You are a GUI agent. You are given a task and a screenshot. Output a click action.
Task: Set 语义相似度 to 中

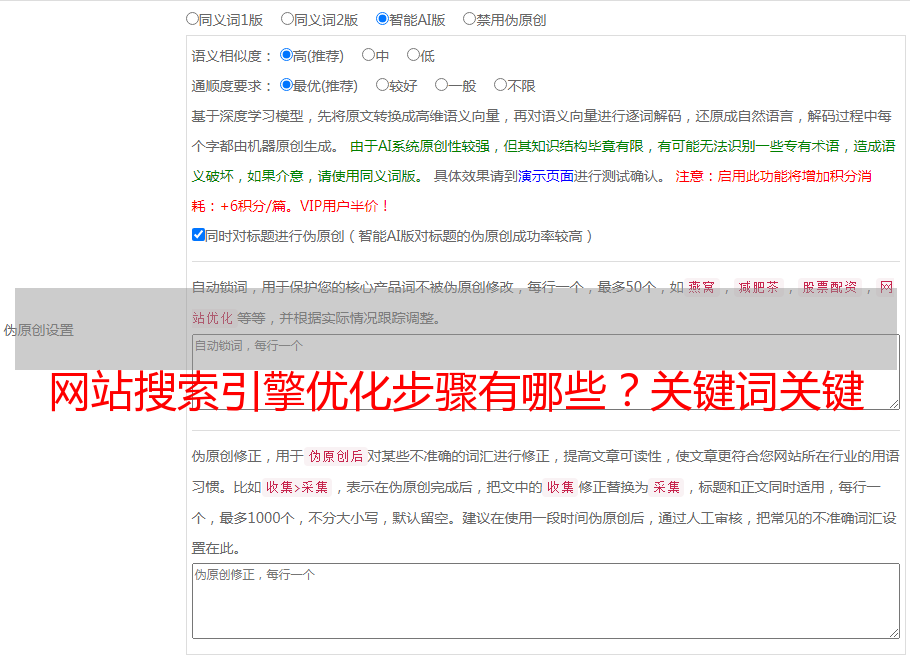click(x=368, y=55)
